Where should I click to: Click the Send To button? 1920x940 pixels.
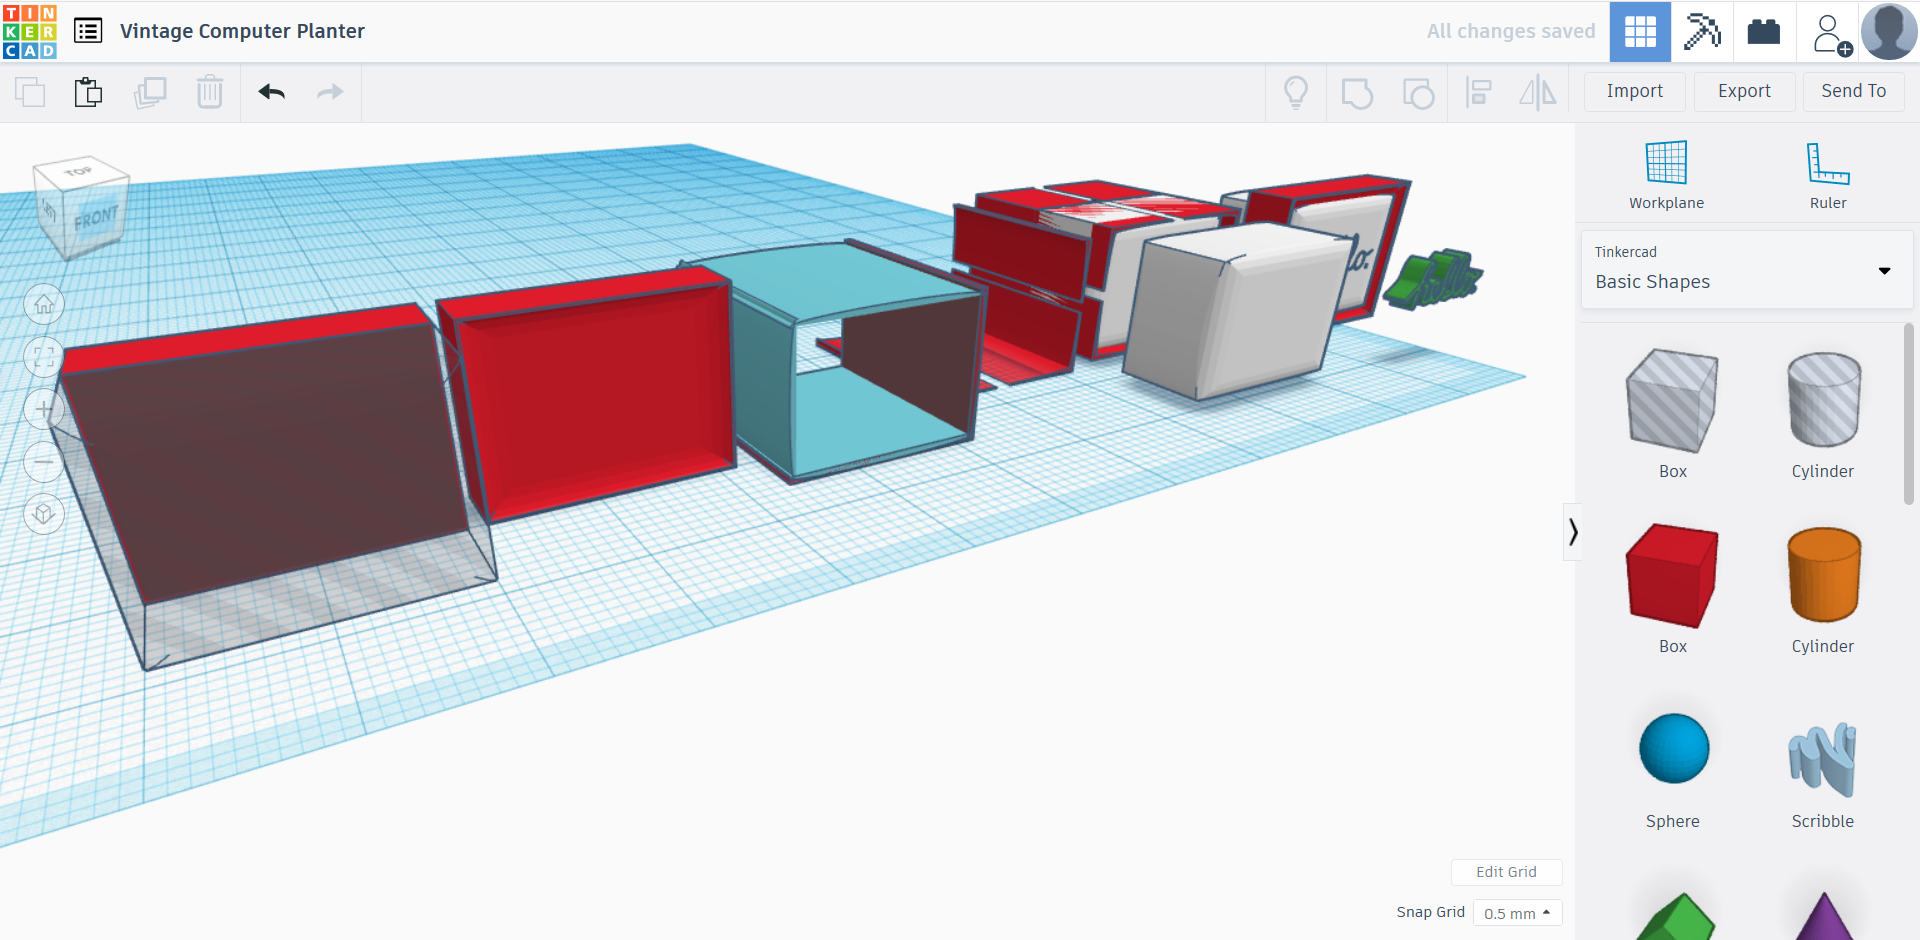pos(1854,91)
